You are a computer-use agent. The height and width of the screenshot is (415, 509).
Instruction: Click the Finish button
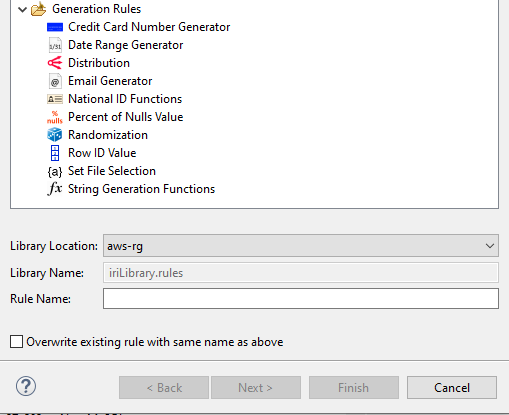pos(354,388)
